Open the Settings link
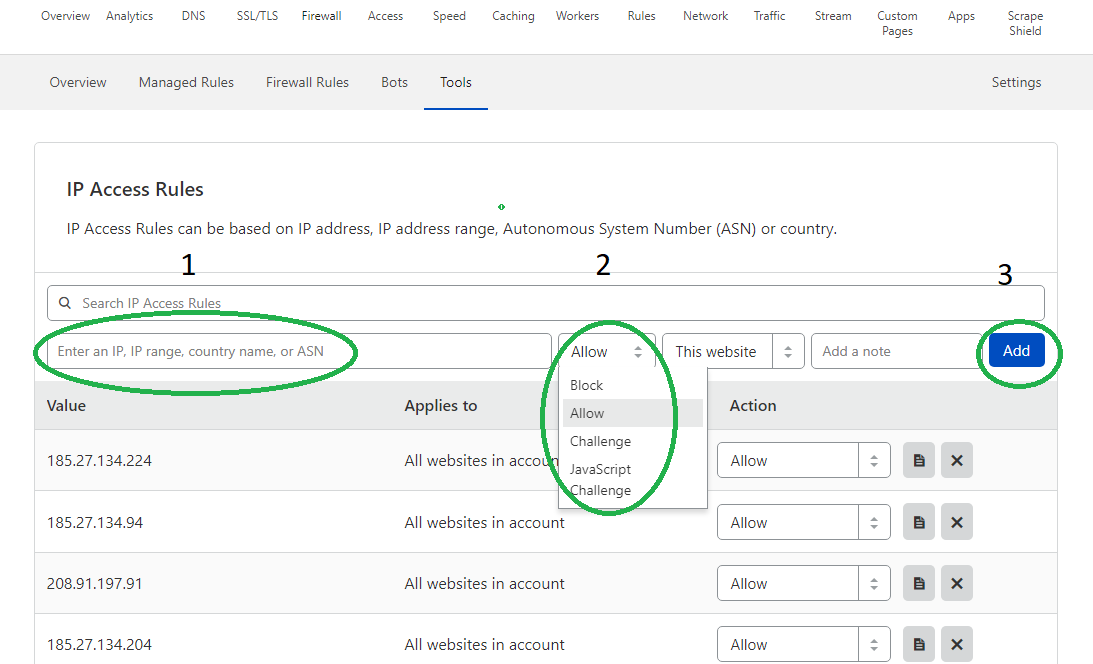The image size is (1093, 664). pos(1016,82)
